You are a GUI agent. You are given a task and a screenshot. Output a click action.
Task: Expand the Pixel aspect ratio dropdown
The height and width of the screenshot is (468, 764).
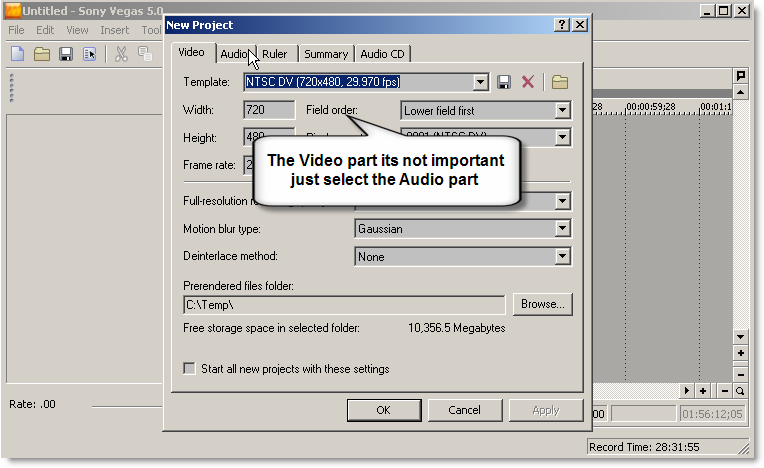tap(562, 137)
